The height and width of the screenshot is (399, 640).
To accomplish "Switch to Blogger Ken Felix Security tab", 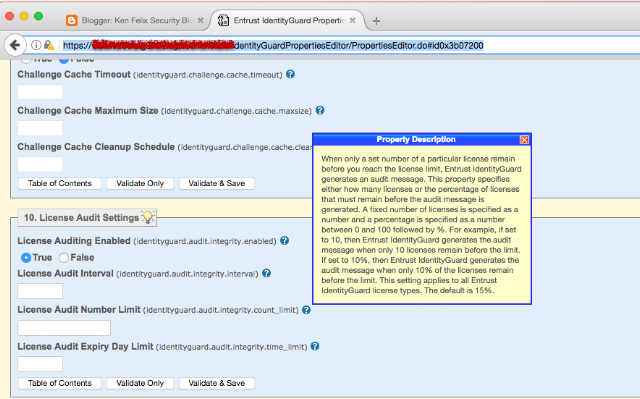I will 137,20.
